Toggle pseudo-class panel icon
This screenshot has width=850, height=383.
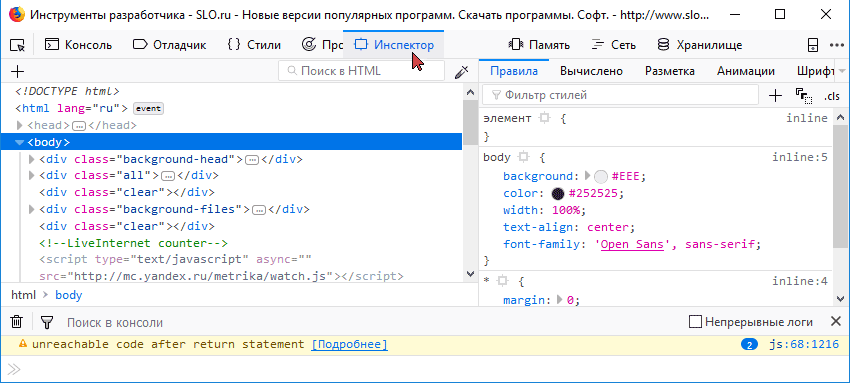coord(804,96)
